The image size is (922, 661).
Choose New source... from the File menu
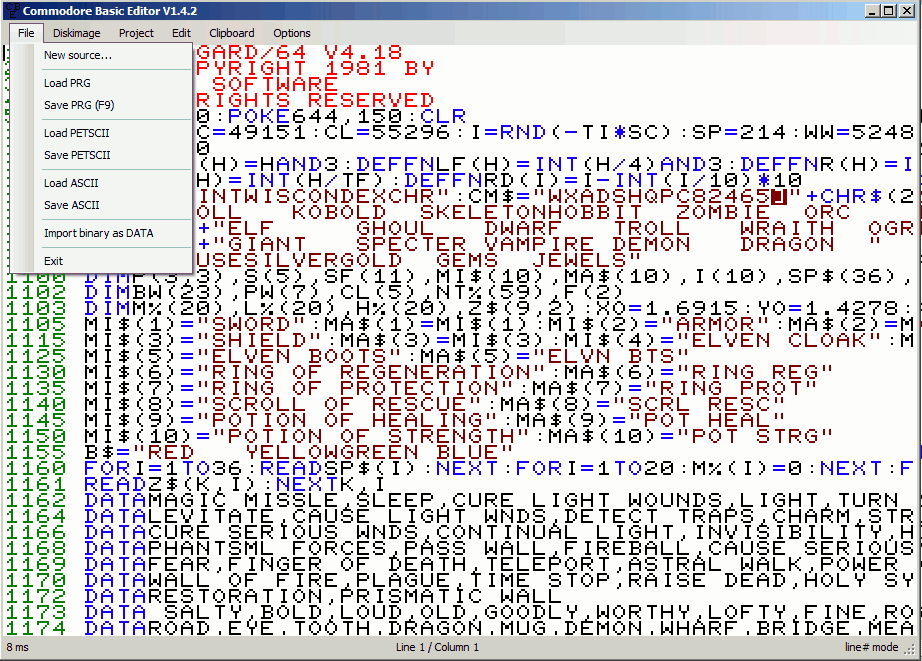click(77, 56)
